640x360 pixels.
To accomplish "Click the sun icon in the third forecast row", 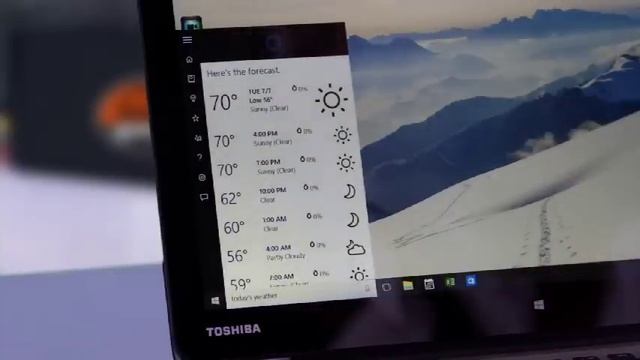I will click(345, 163).
